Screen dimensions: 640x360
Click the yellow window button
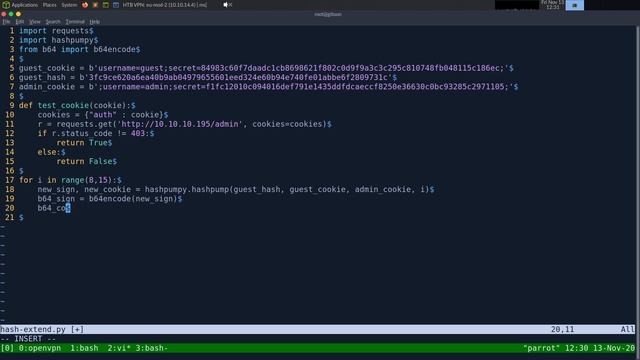(x=18, y=14)
